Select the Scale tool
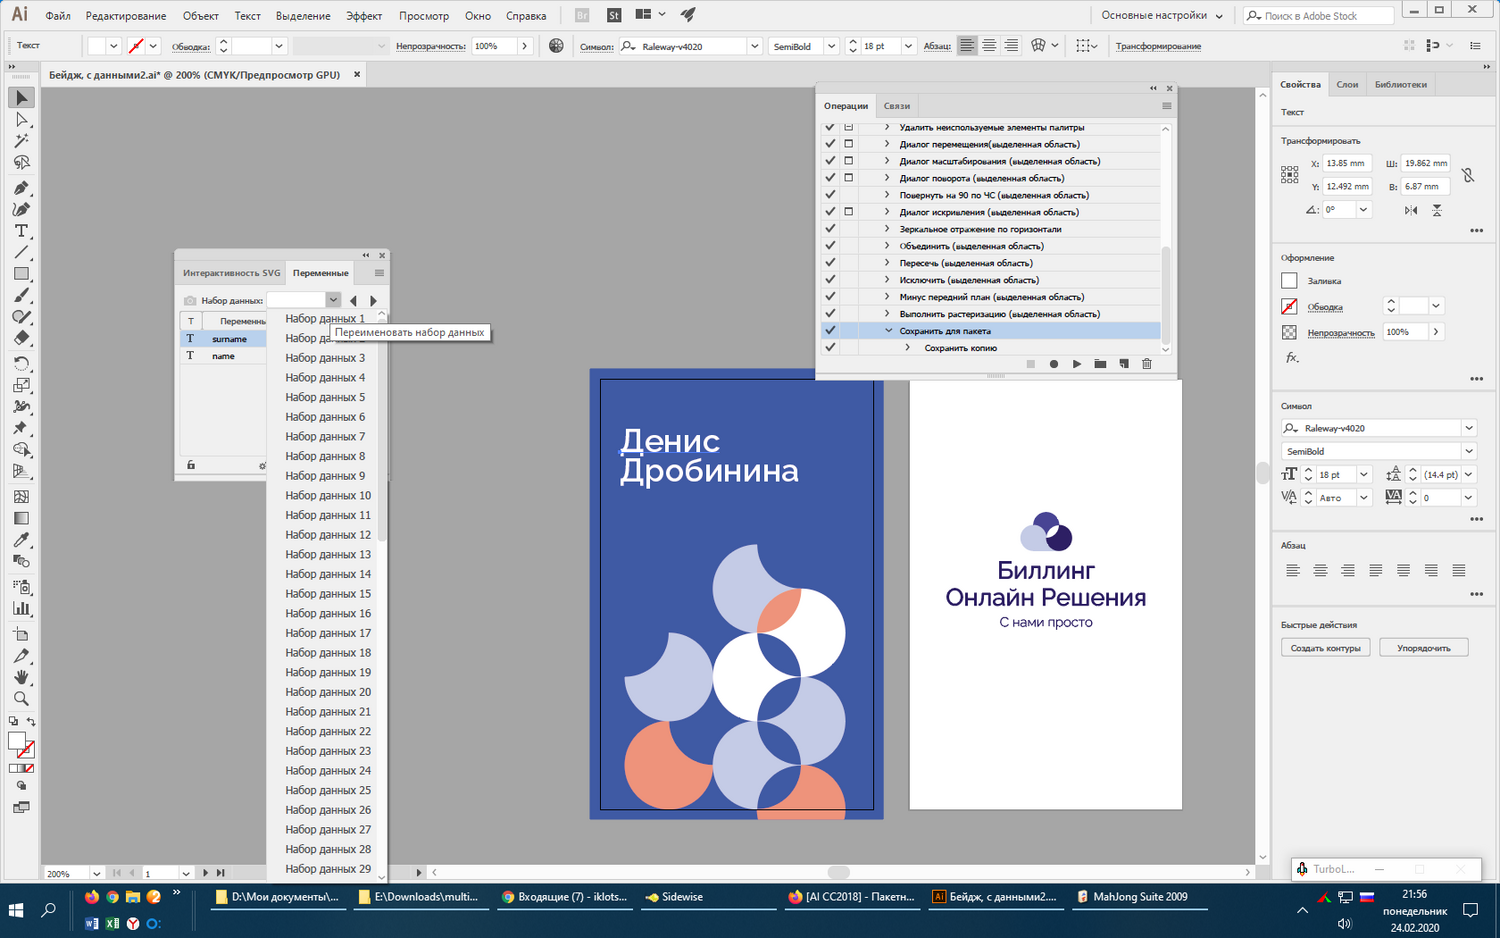Viewport: 1500px width, 938px height. click(x=21, y=385)
